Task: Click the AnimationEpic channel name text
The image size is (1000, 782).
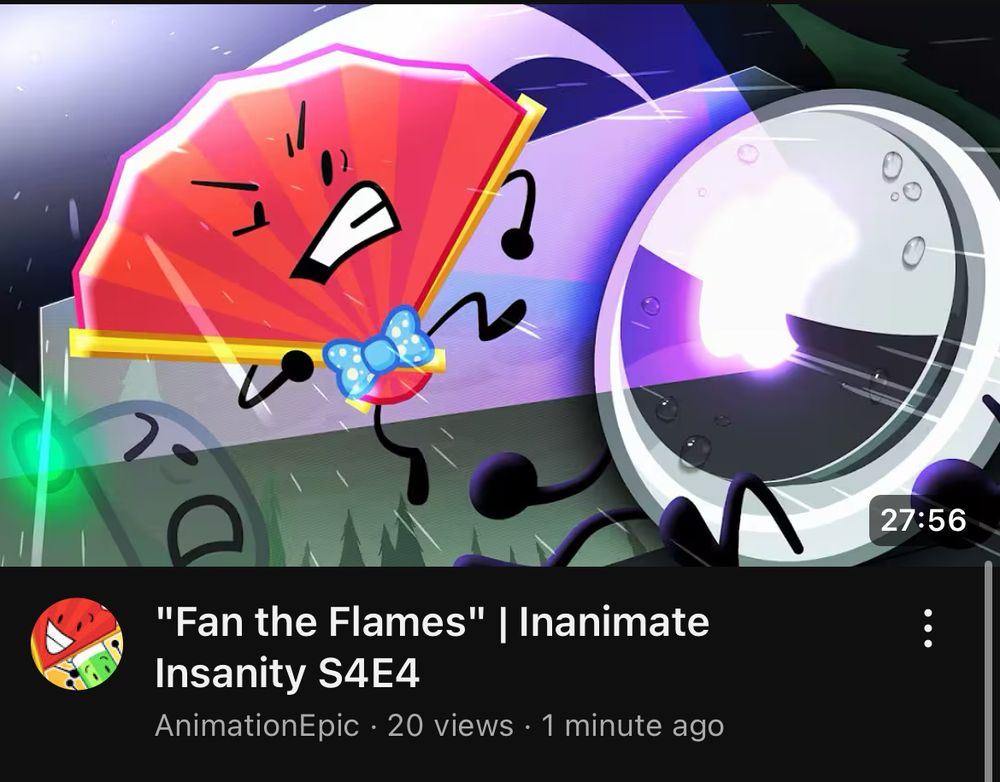Action: (x=256, y=726)
